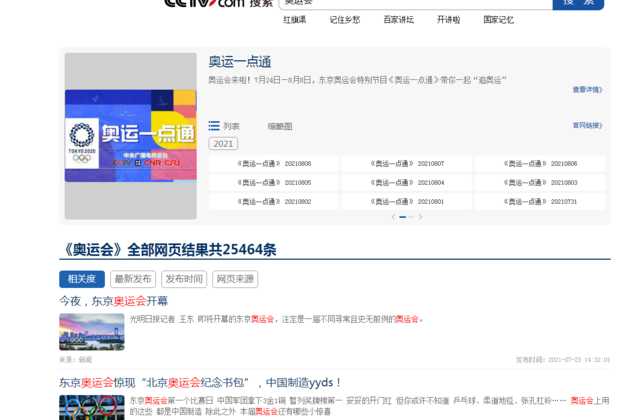Open episode 《奥运一点通》 20210802
This screenshot has height=420, width=620.
coord(274,201)
